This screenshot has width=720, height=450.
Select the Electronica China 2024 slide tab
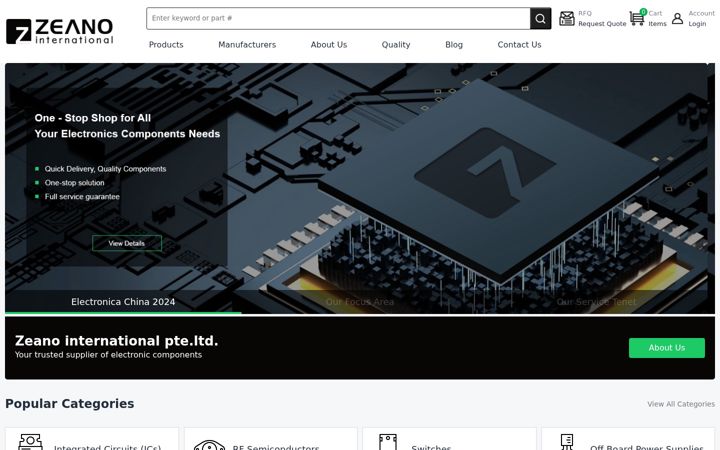click(x=123, y=302)
